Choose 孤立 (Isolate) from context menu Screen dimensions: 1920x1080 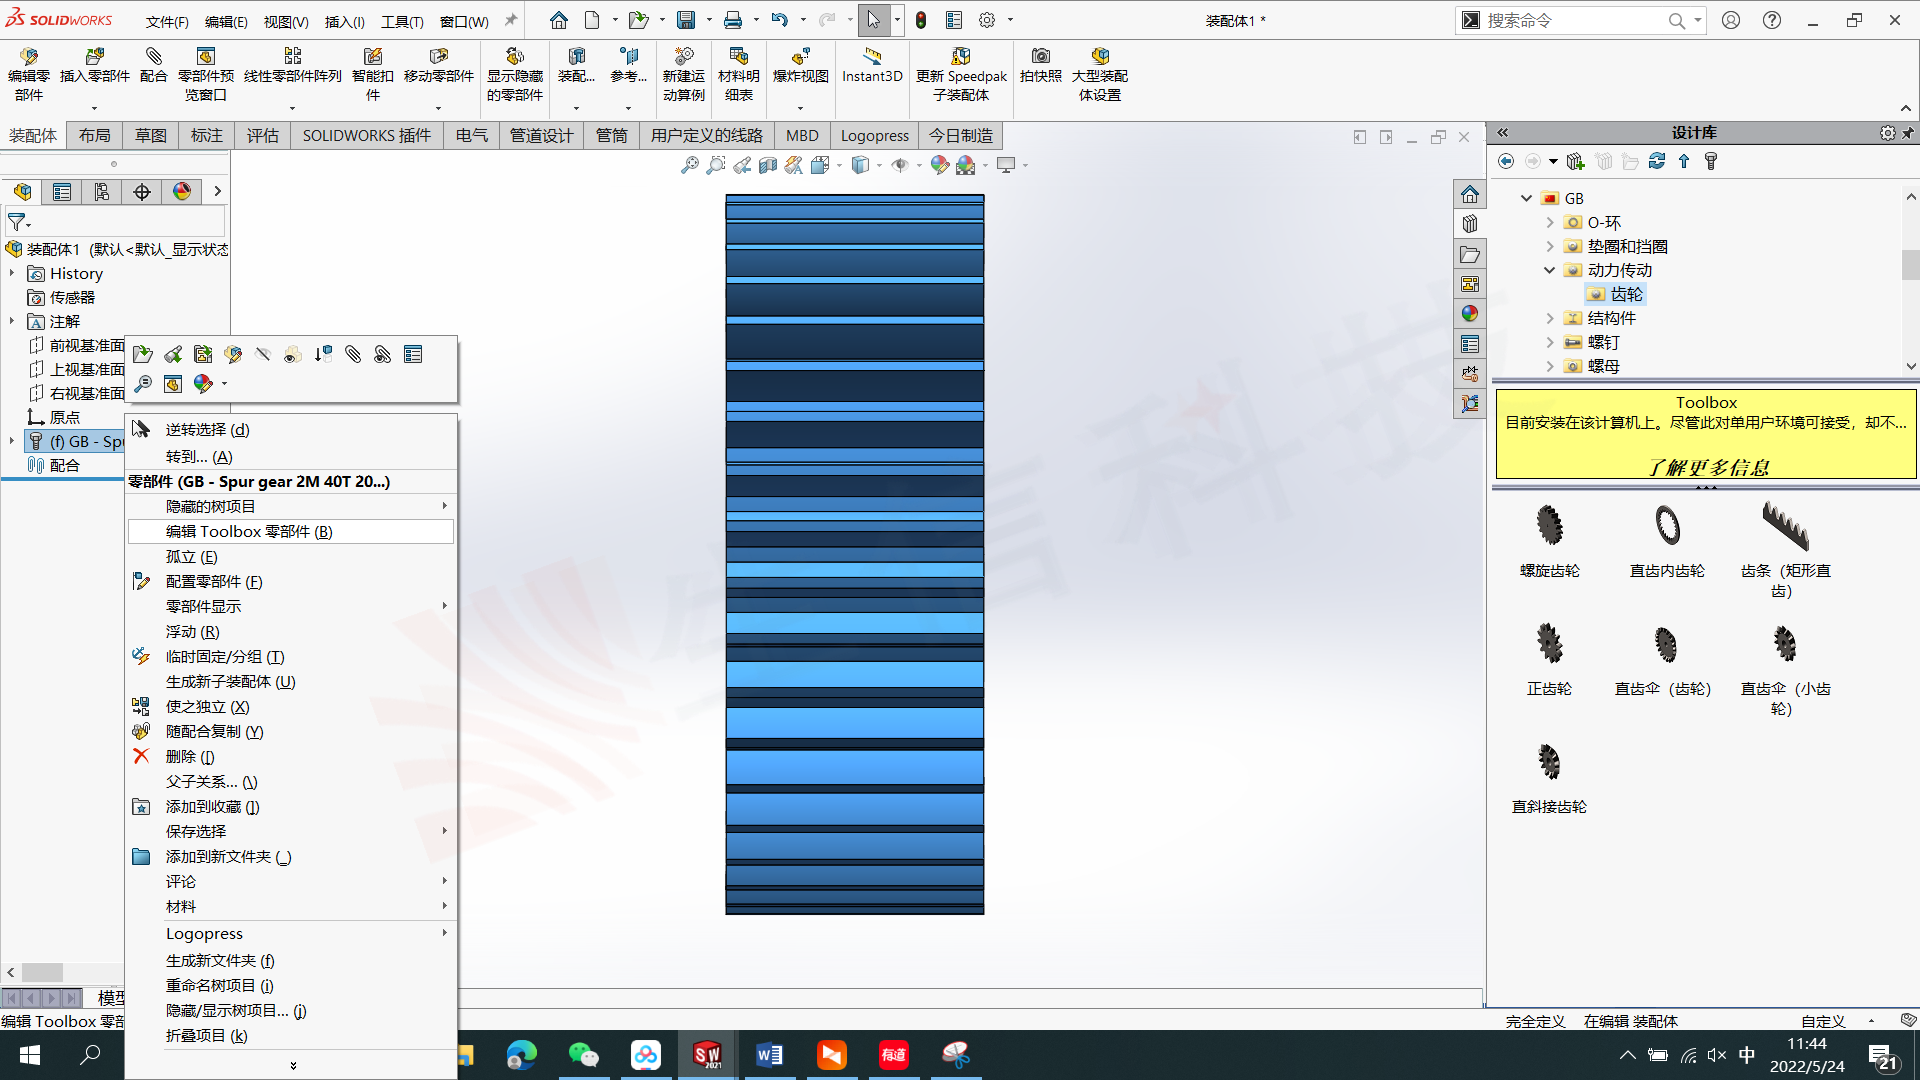(290, 556)
